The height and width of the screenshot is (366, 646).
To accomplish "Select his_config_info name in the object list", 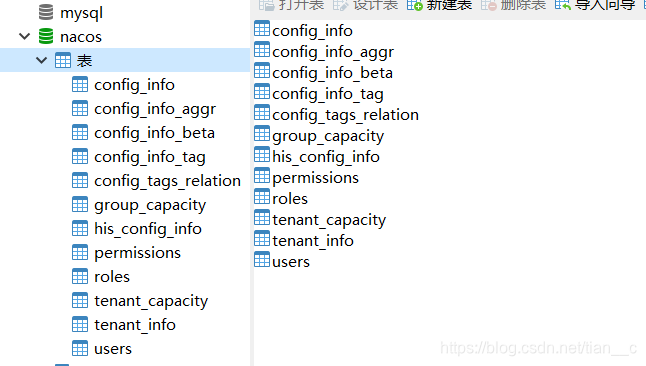I will (326, 157).
